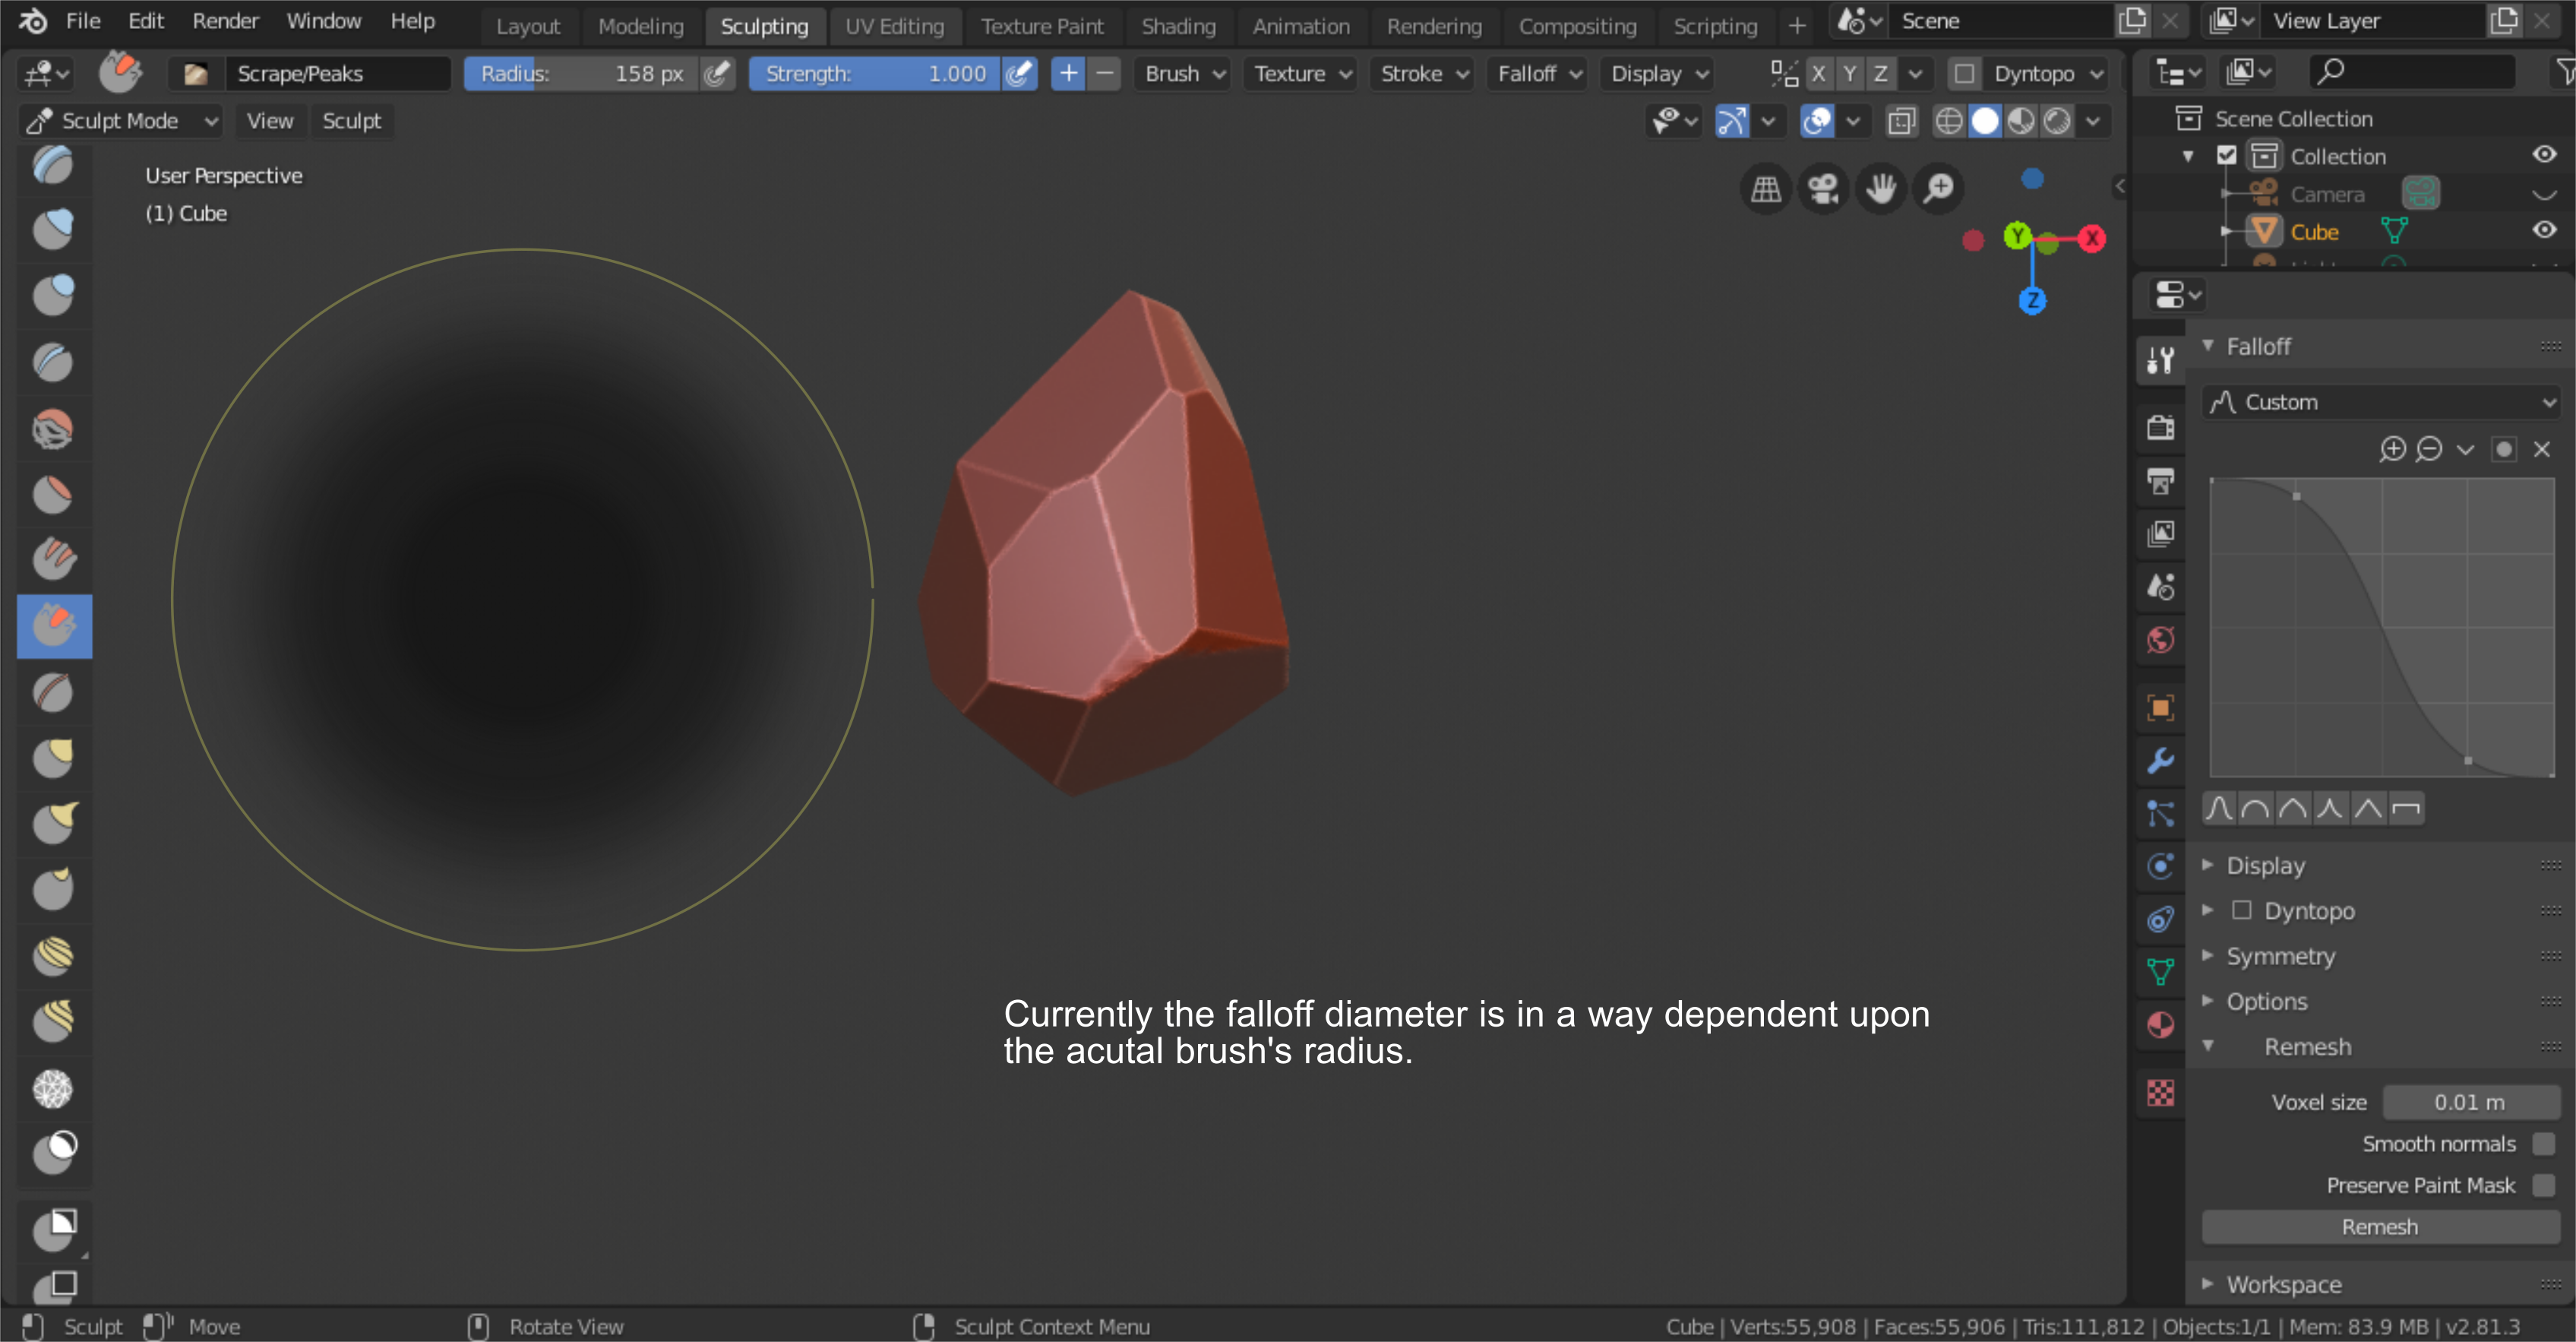The width and height of the screenshot is (2576, 1342).
Task: Click the zoom view magnifier icon
Action: [1939, 188]
